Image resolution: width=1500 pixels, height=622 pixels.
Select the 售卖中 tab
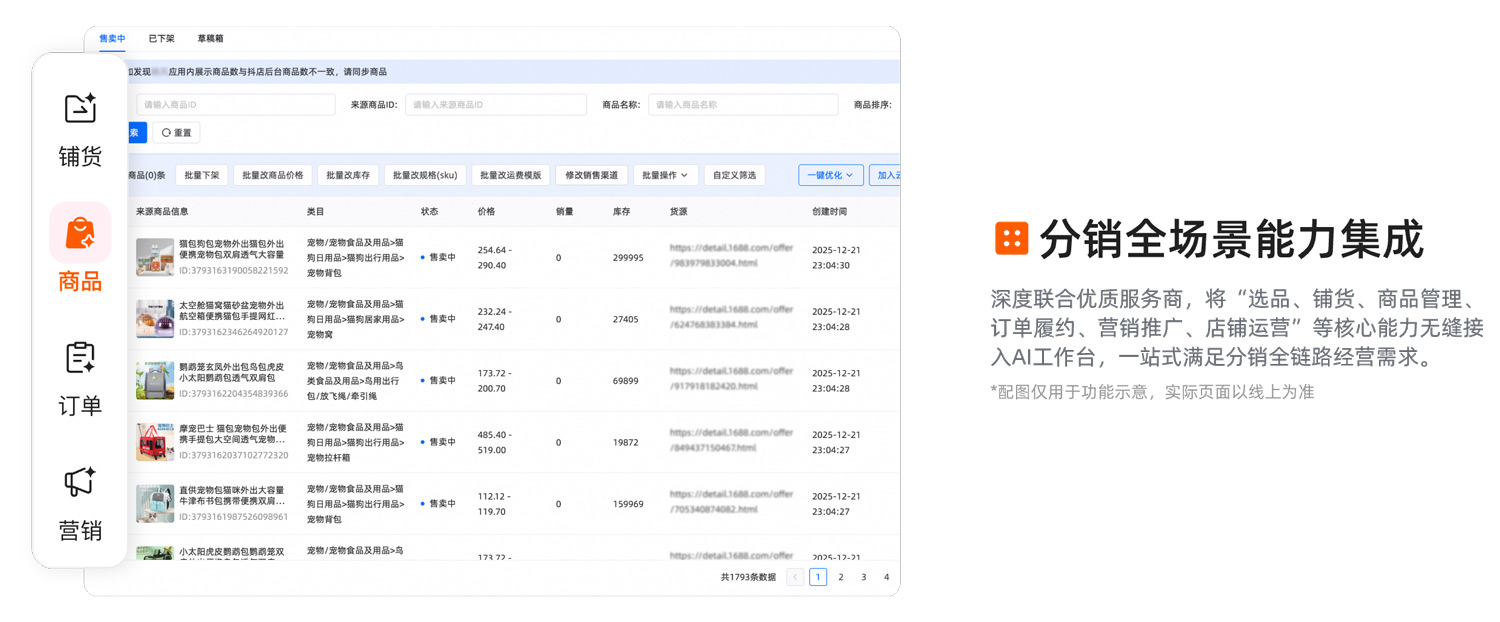(x=112, y=38)
